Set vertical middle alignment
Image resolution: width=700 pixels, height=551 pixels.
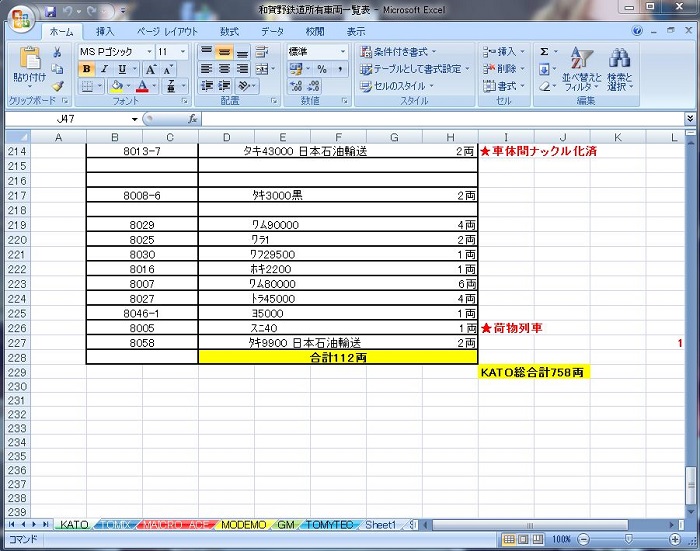click(224, 52)
